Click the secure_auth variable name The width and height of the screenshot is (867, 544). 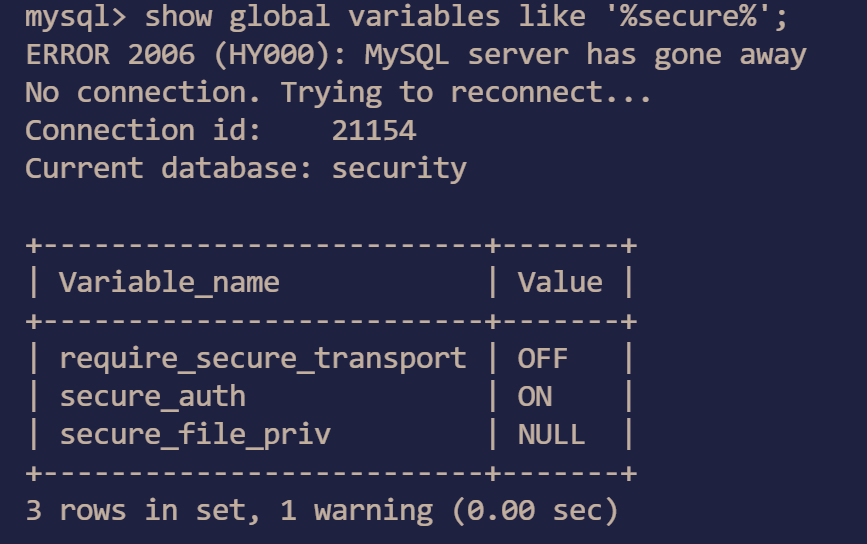click(152, 396)
